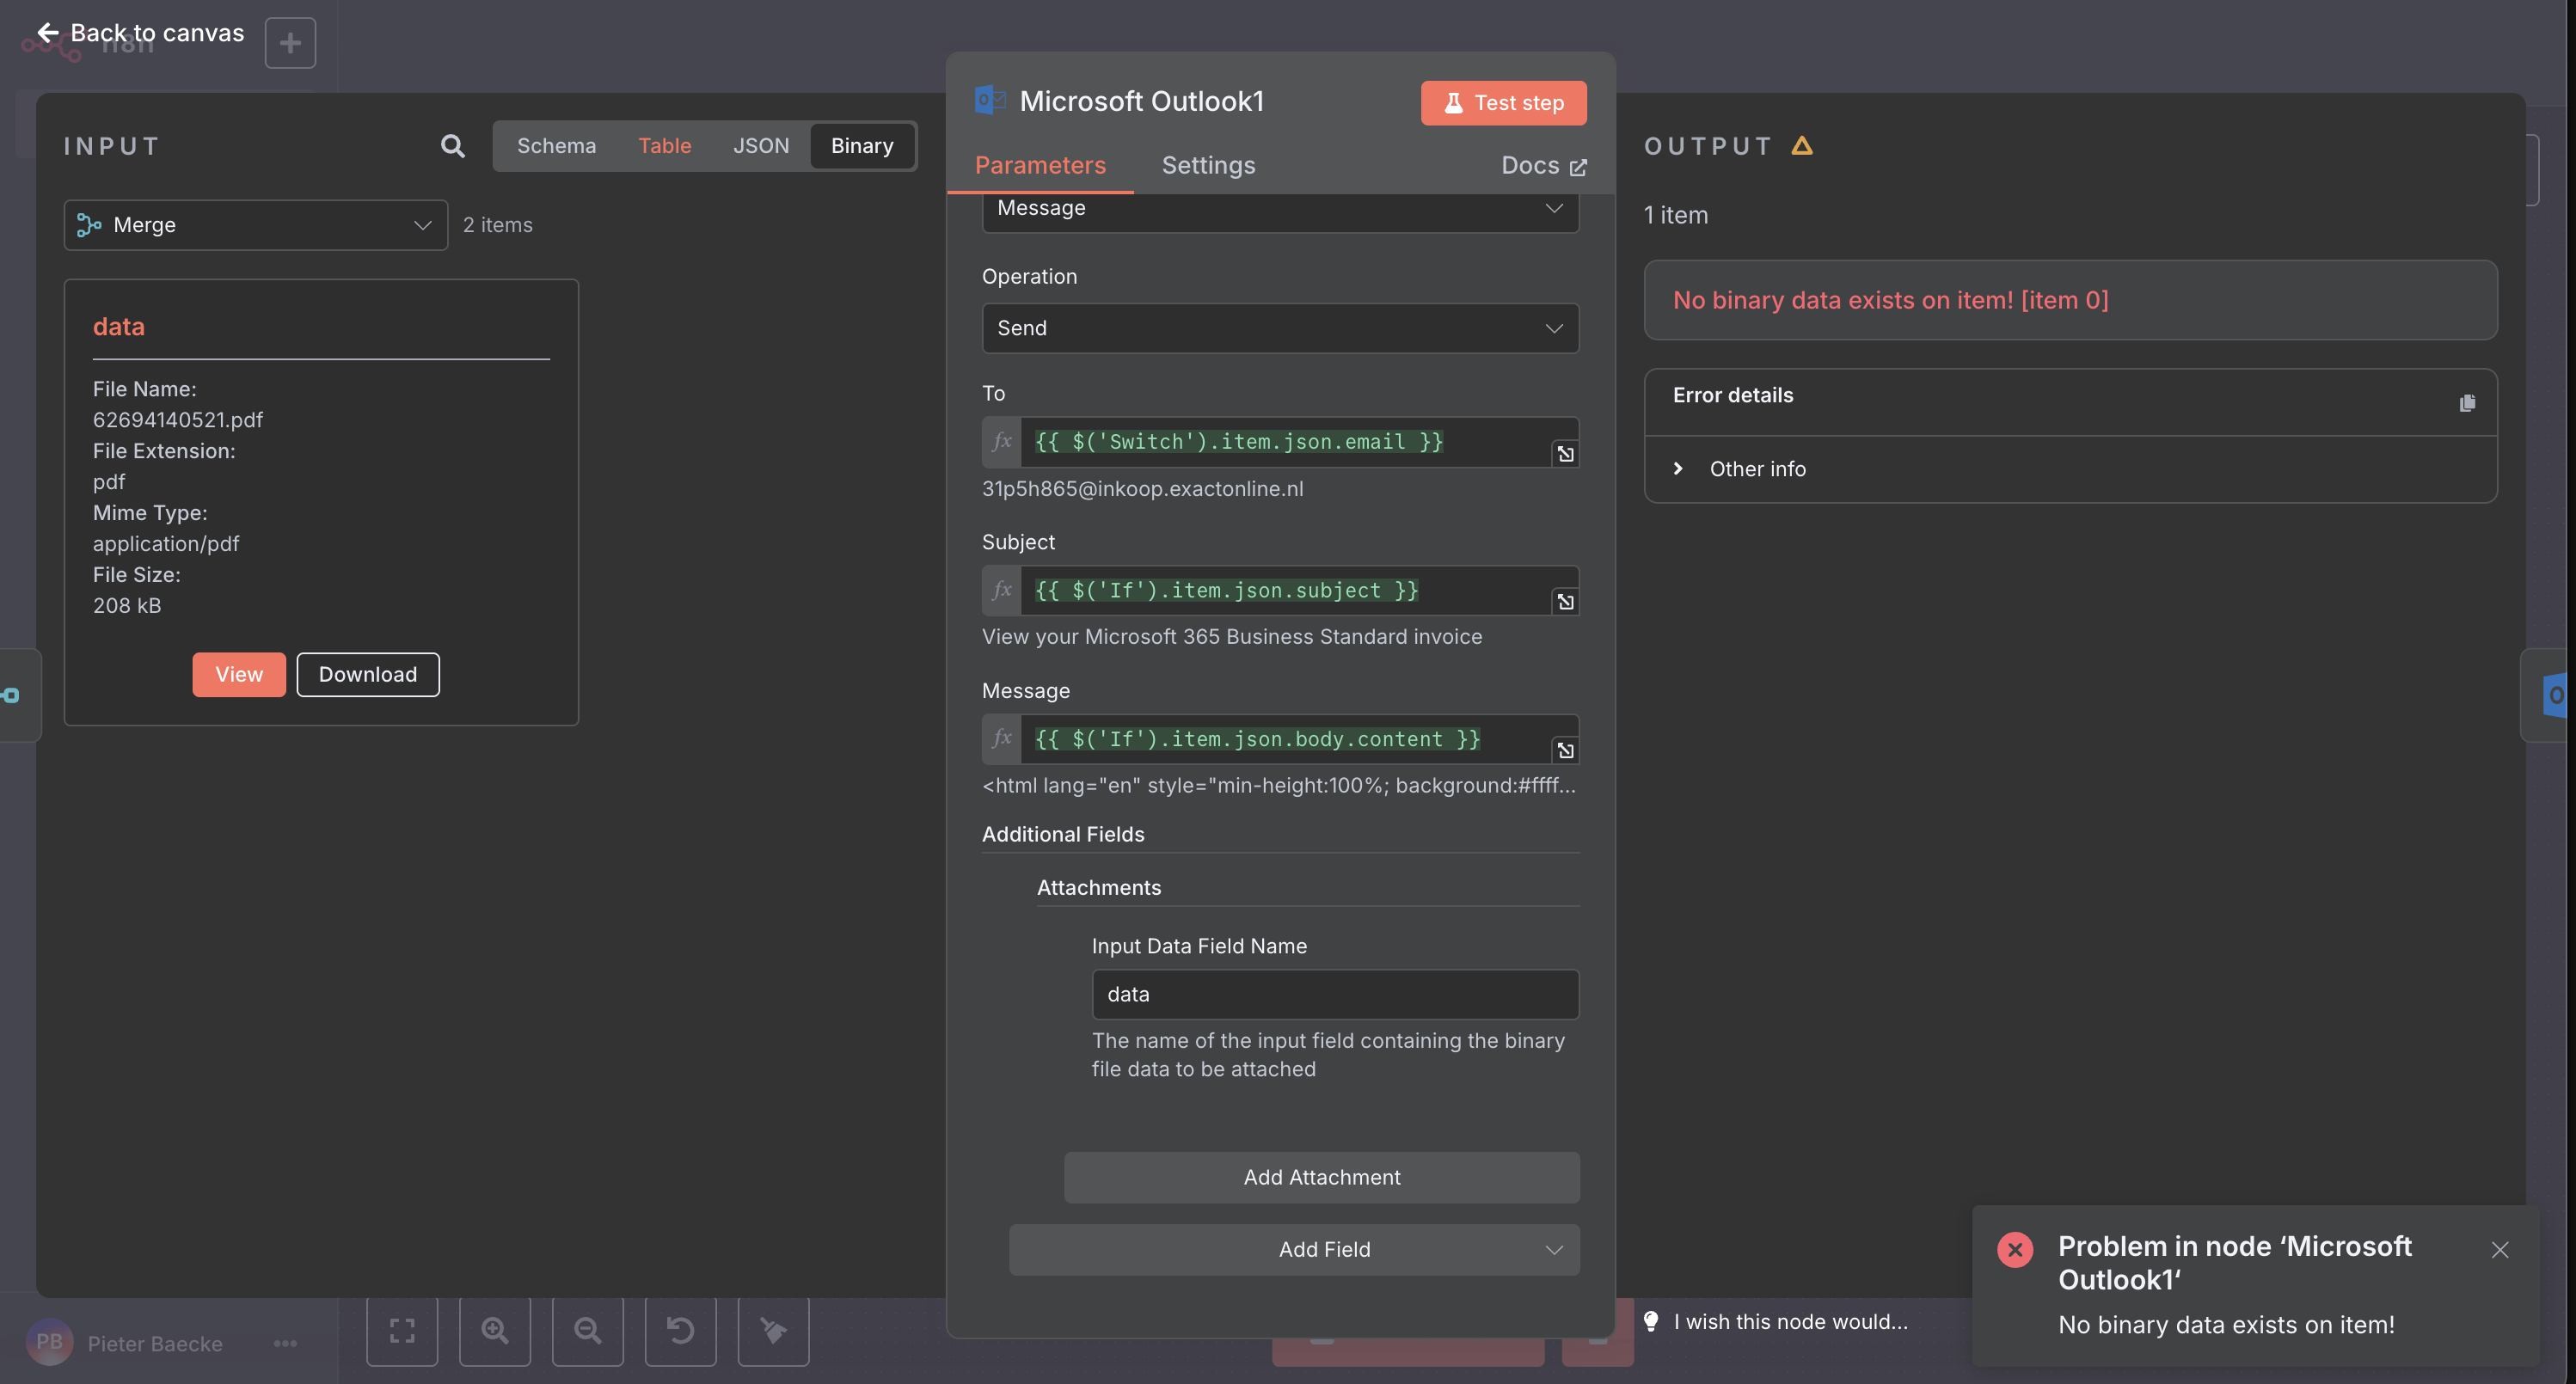Toggle the fx expression mode on the To field
This screenshot has width=2576, height=1384.
(x=1002, y=442)
